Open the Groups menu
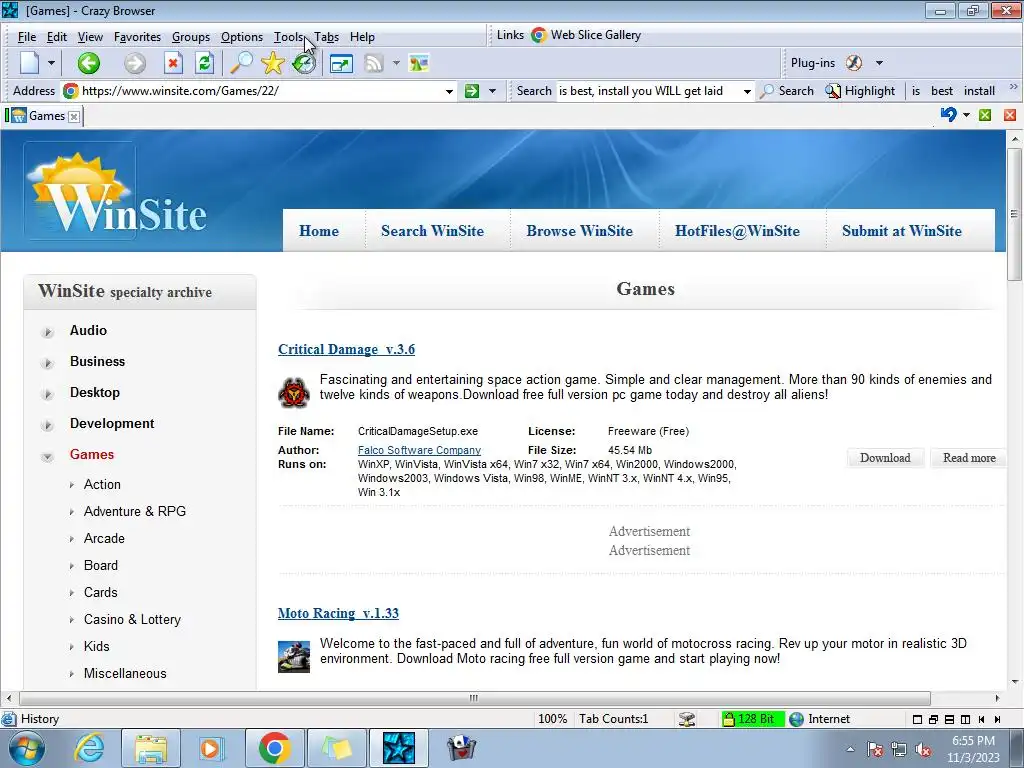The height and width of the screenshot is (768, 1024). pyautogui.click(x=191, y=37)
